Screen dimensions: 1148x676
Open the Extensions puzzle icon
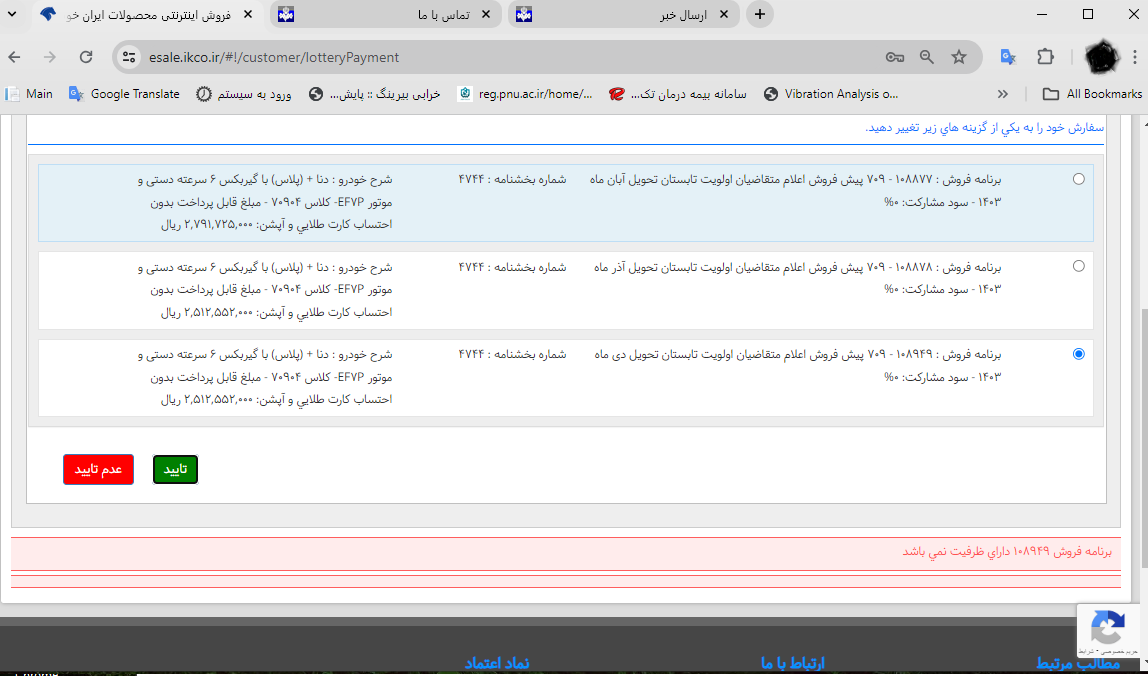pos(1046,57)
